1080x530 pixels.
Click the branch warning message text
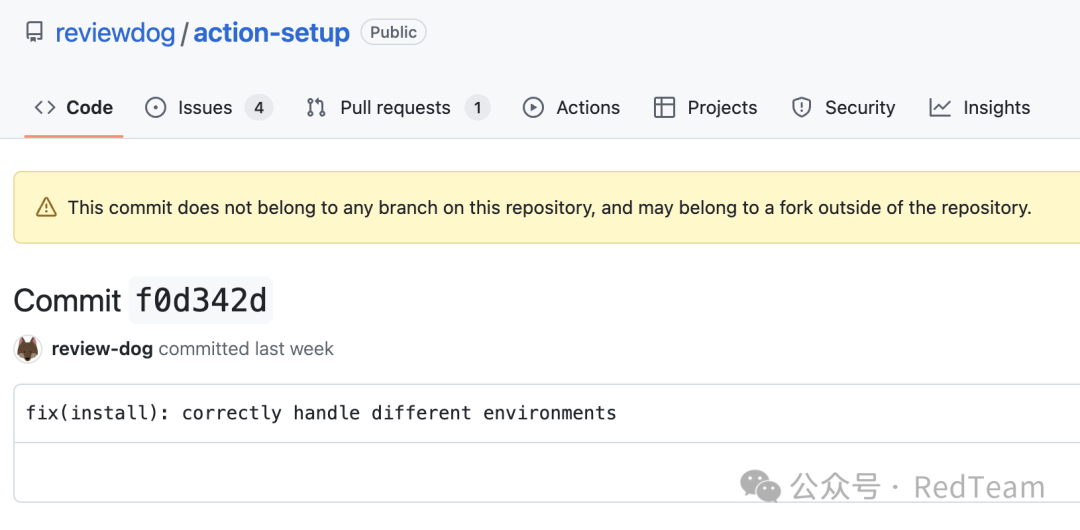(x=550, y=207)
